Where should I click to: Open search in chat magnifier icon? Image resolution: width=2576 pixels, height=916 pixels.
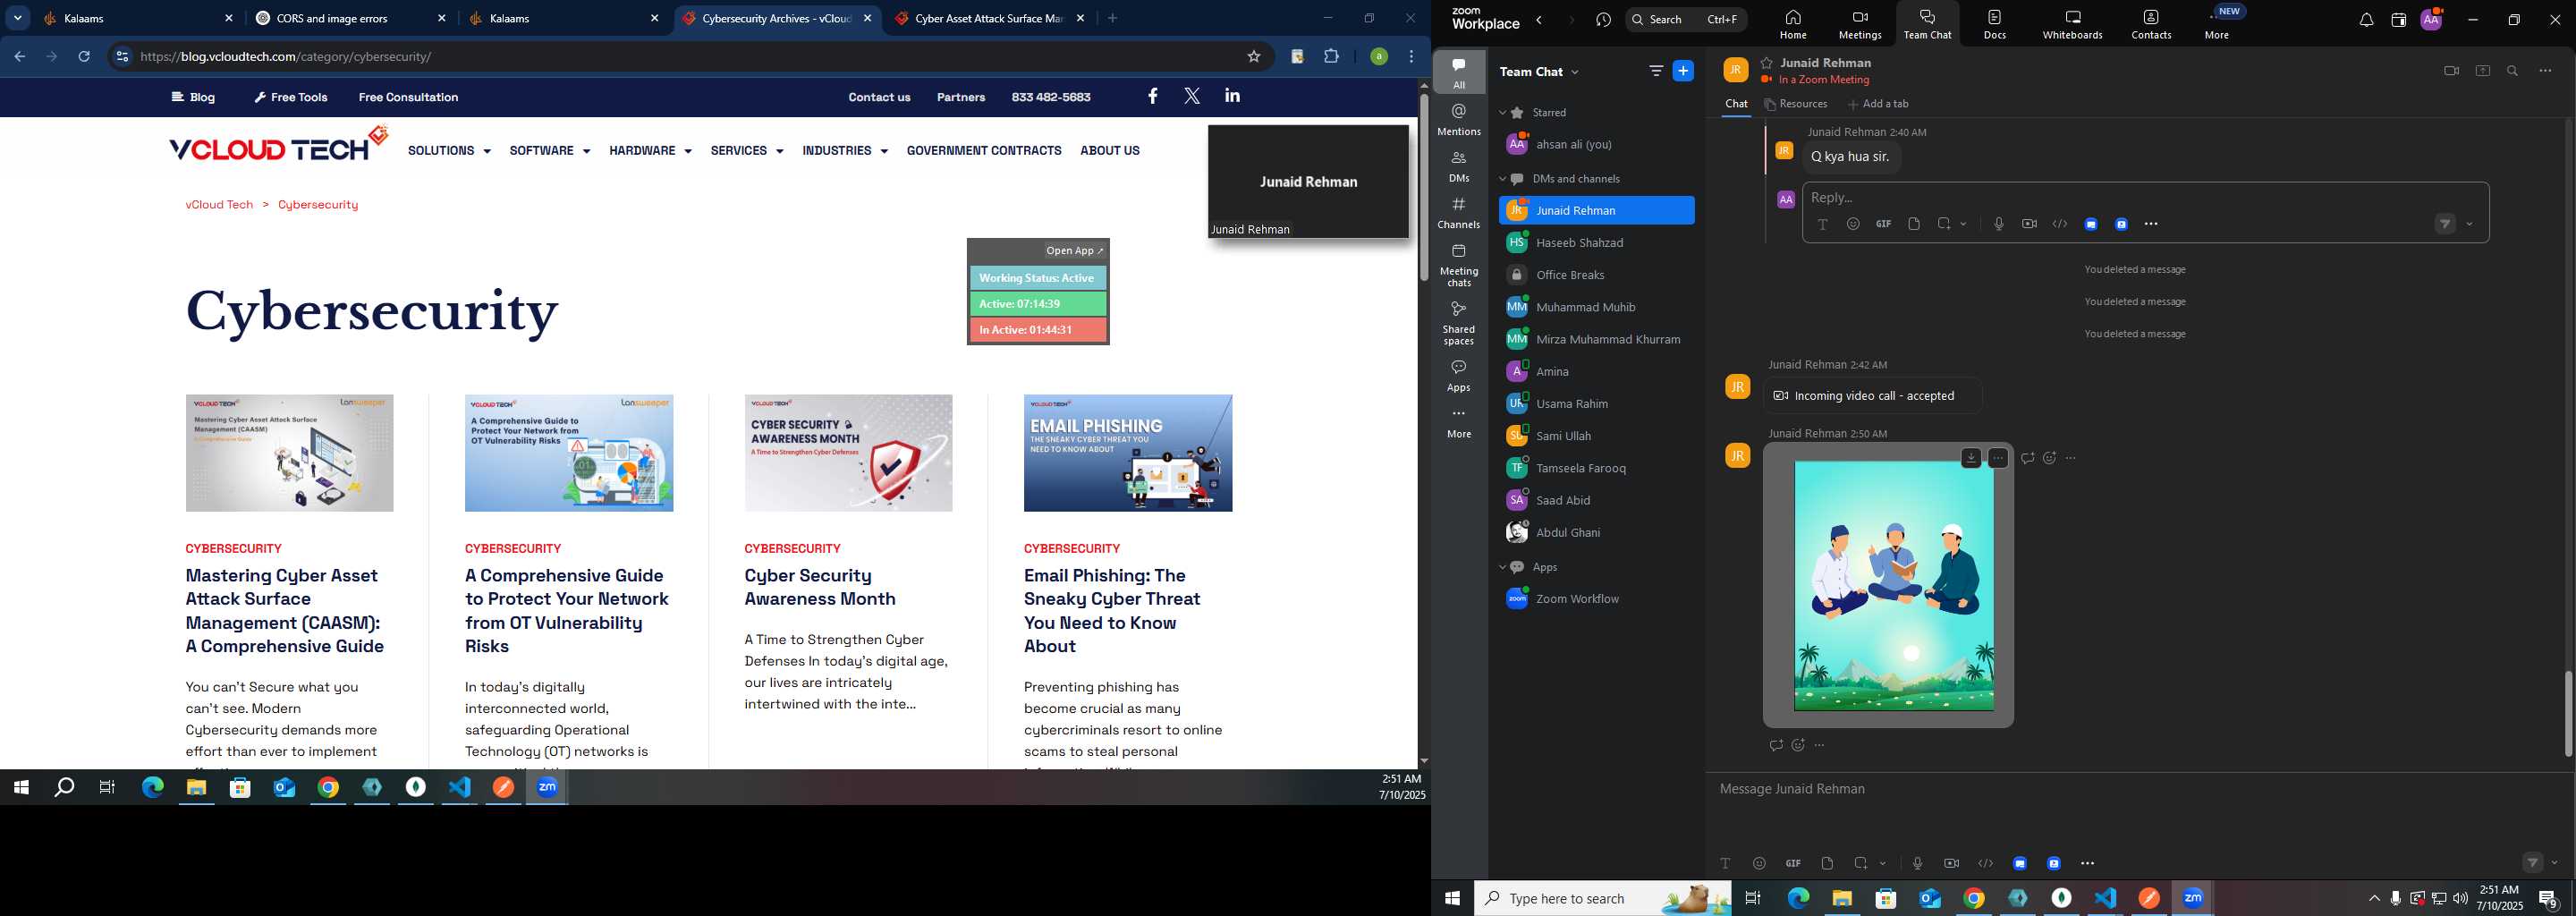2513,71
